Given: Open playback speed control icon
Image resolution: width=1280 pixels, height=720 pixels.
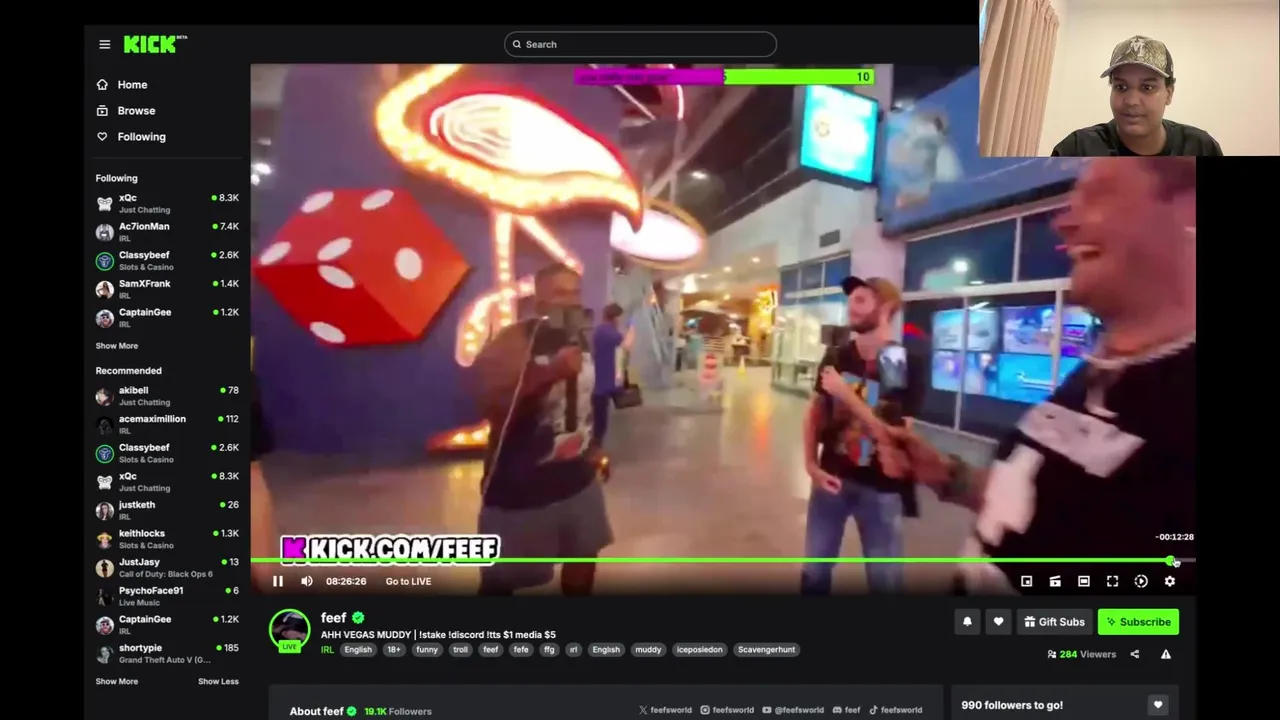Looking at the screenshot, I should (1141, 581).
